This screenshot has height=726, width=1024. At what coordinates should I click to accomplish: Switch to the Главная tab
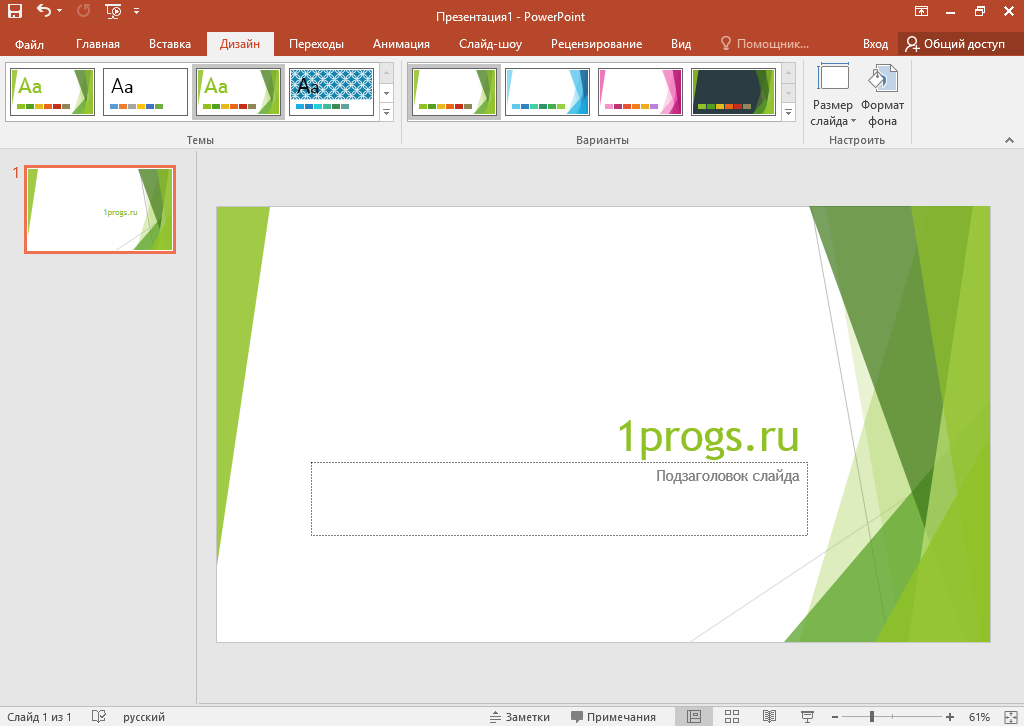pos(98,44)
